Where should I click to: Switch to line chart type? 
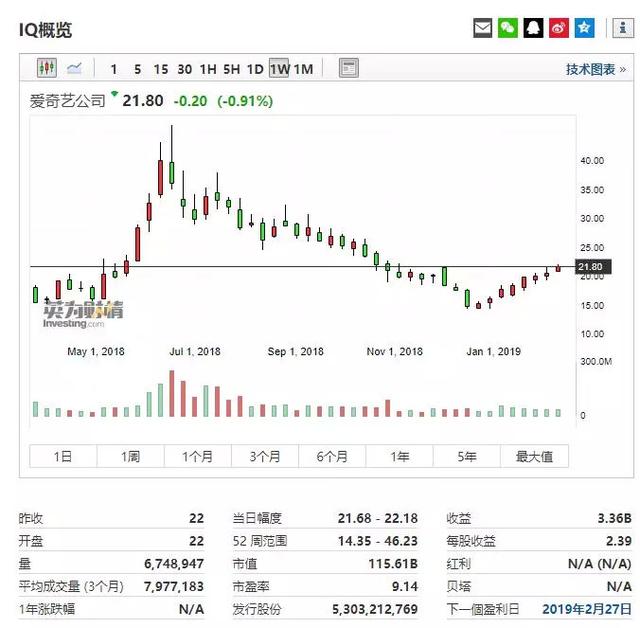point(74,67)
